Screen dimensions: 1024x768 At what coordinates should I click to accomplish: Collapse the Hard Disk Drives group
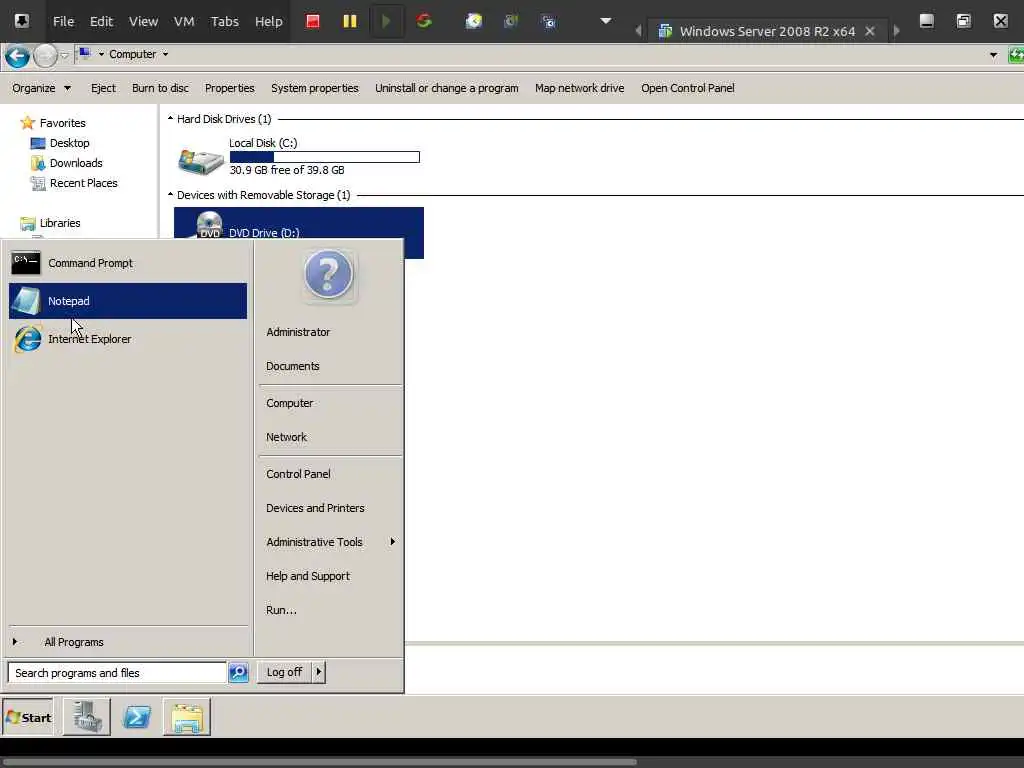[x=170, y=119]
